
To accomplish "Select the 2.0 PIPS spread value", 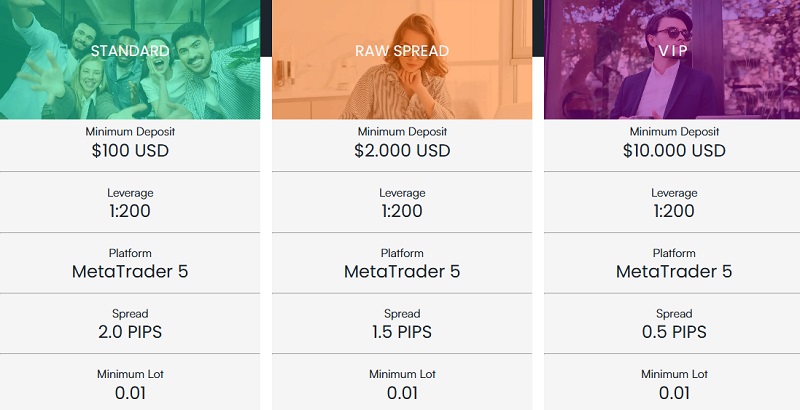I will [x=130, y=332].
